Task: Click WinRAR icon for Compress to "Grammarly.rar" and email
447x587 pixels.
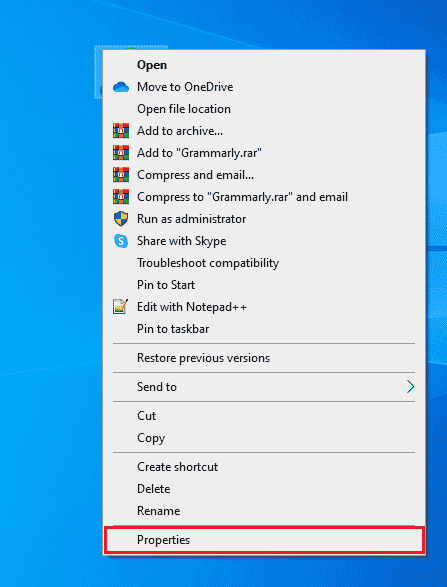Action: pyautogui.click(x=121, y=197)
